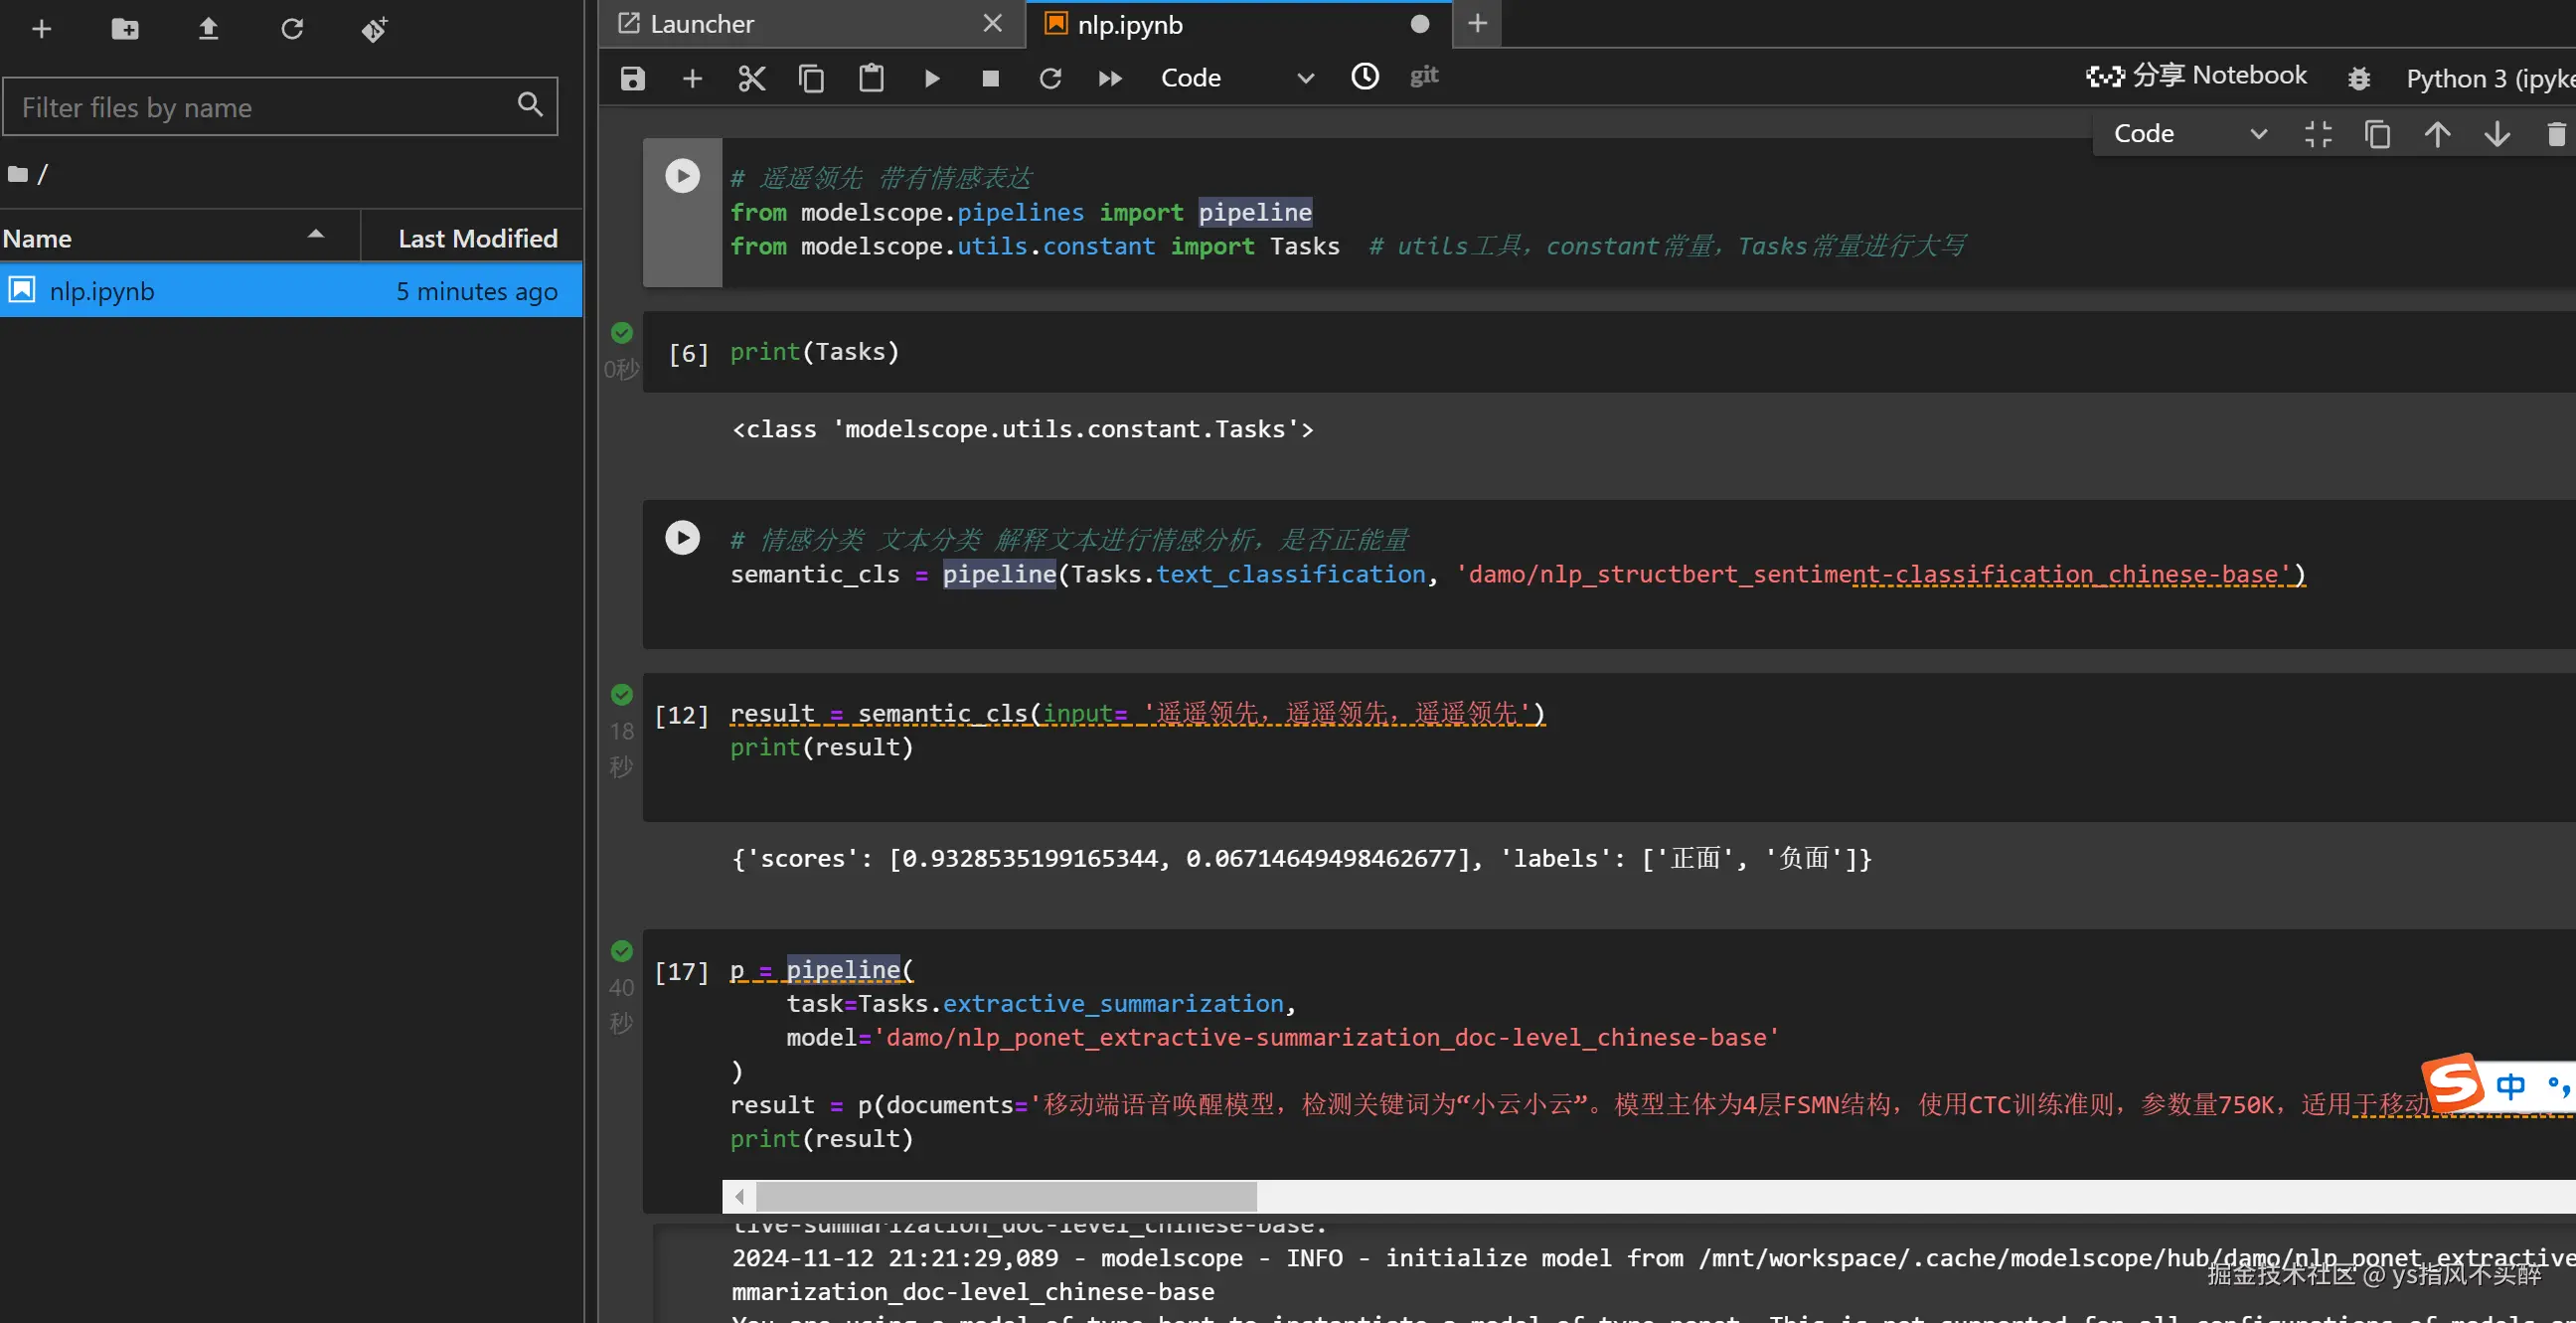Open the Git clone icon in file browser
Image resolution: width=2576 pixels, height=1323 pixels.
coord(374,29)
